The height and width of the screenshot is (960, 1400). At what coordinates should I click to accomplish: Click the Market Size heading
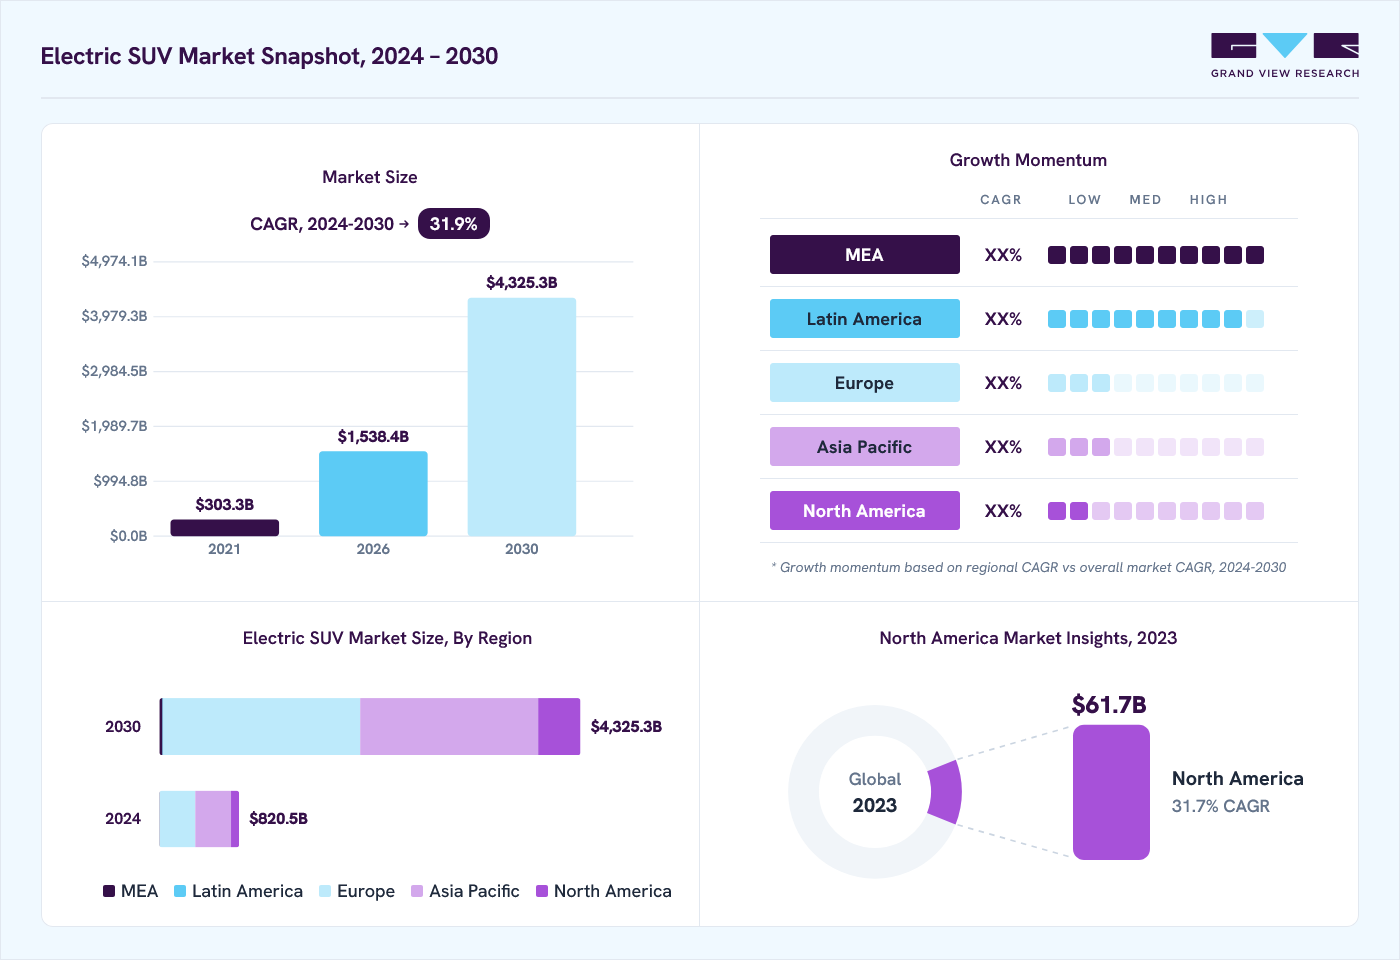[370, 177]
